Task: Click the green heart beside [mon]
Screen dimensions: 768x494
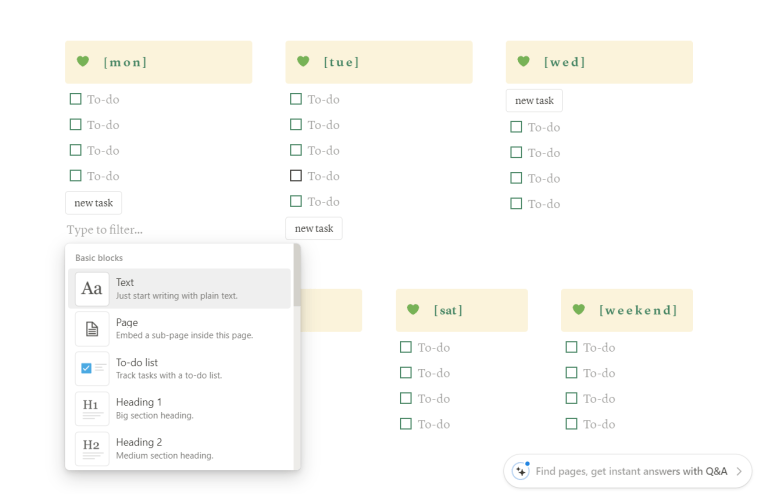Action: pos(83,62)
